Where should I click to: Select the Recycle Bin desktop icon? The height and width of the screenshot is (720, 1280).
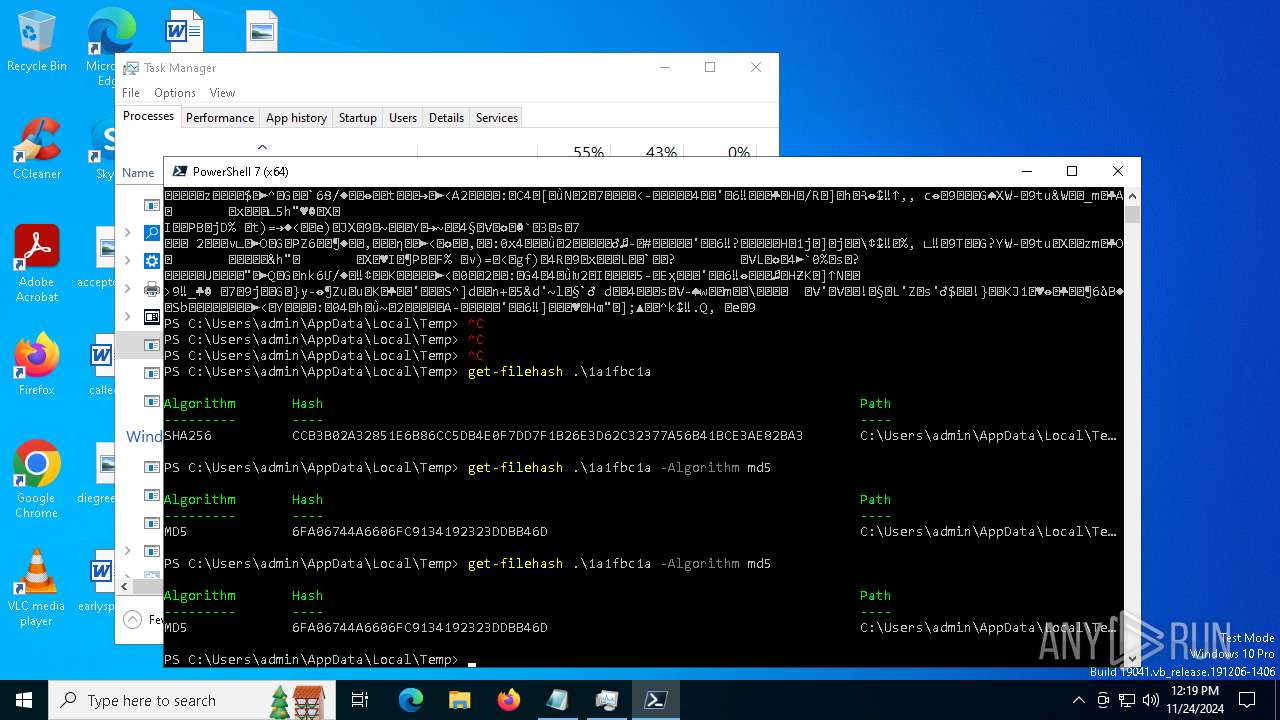tap(37, 41)
